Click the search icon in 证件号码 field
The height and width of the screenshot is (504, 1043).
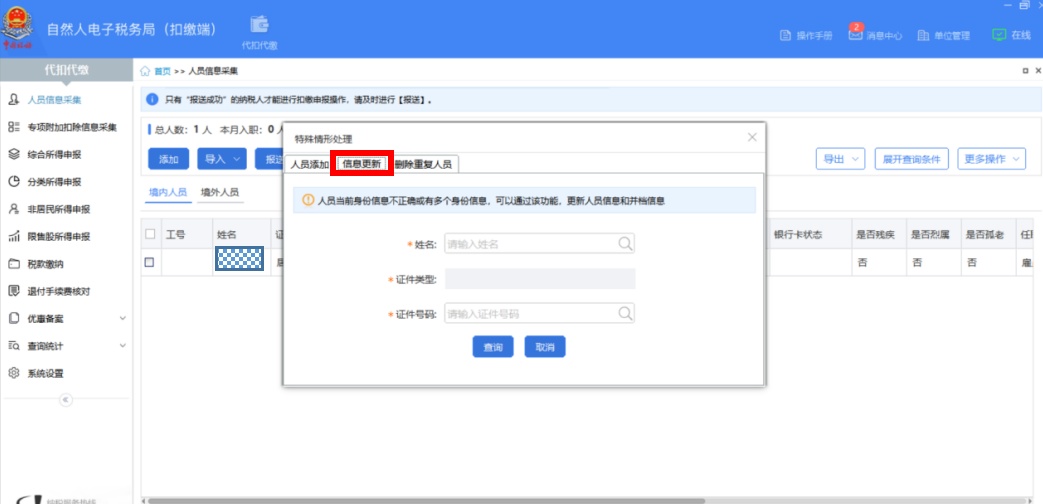[625, 313]
